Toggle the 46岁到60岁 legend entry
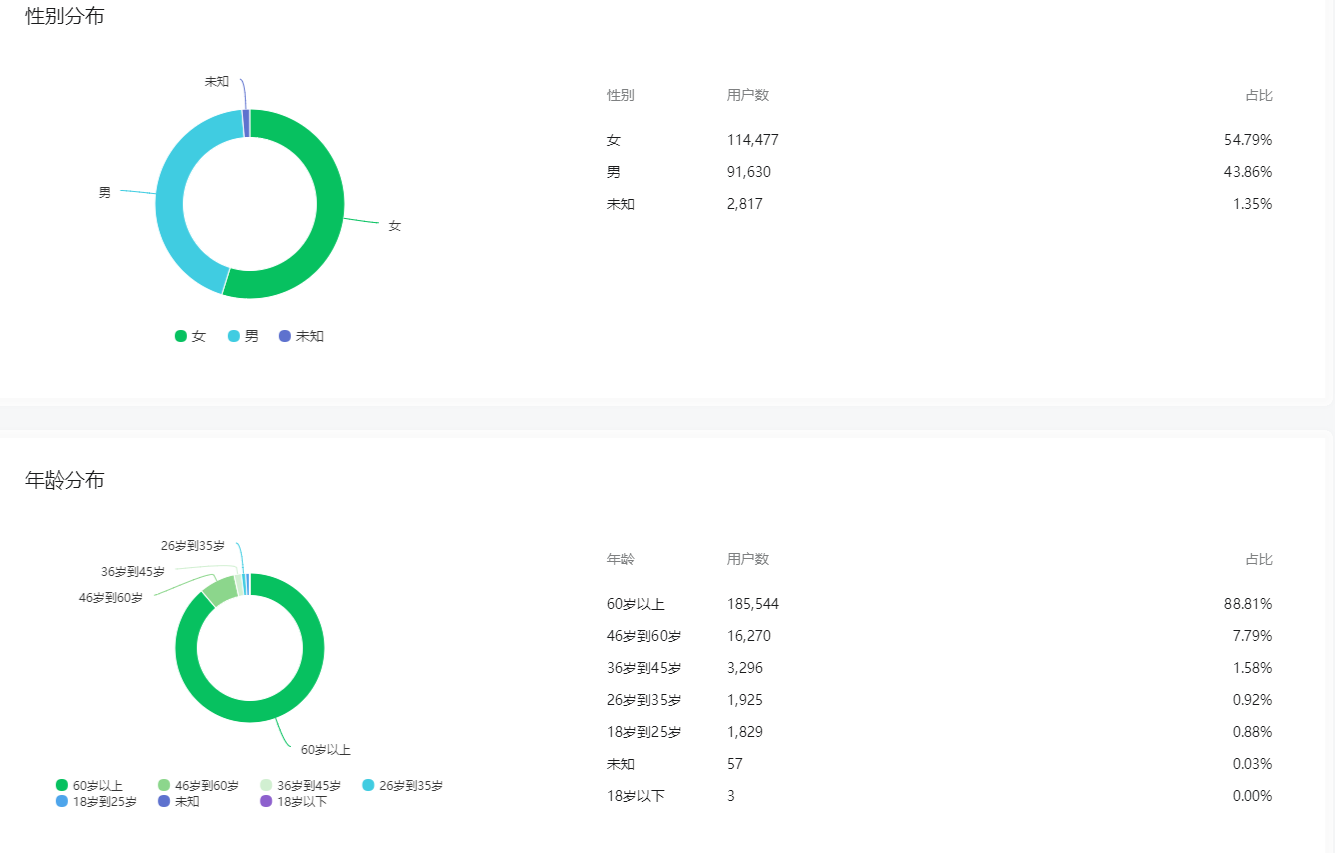The height and width of the screenshot is (853, 1335). point(198,785)
